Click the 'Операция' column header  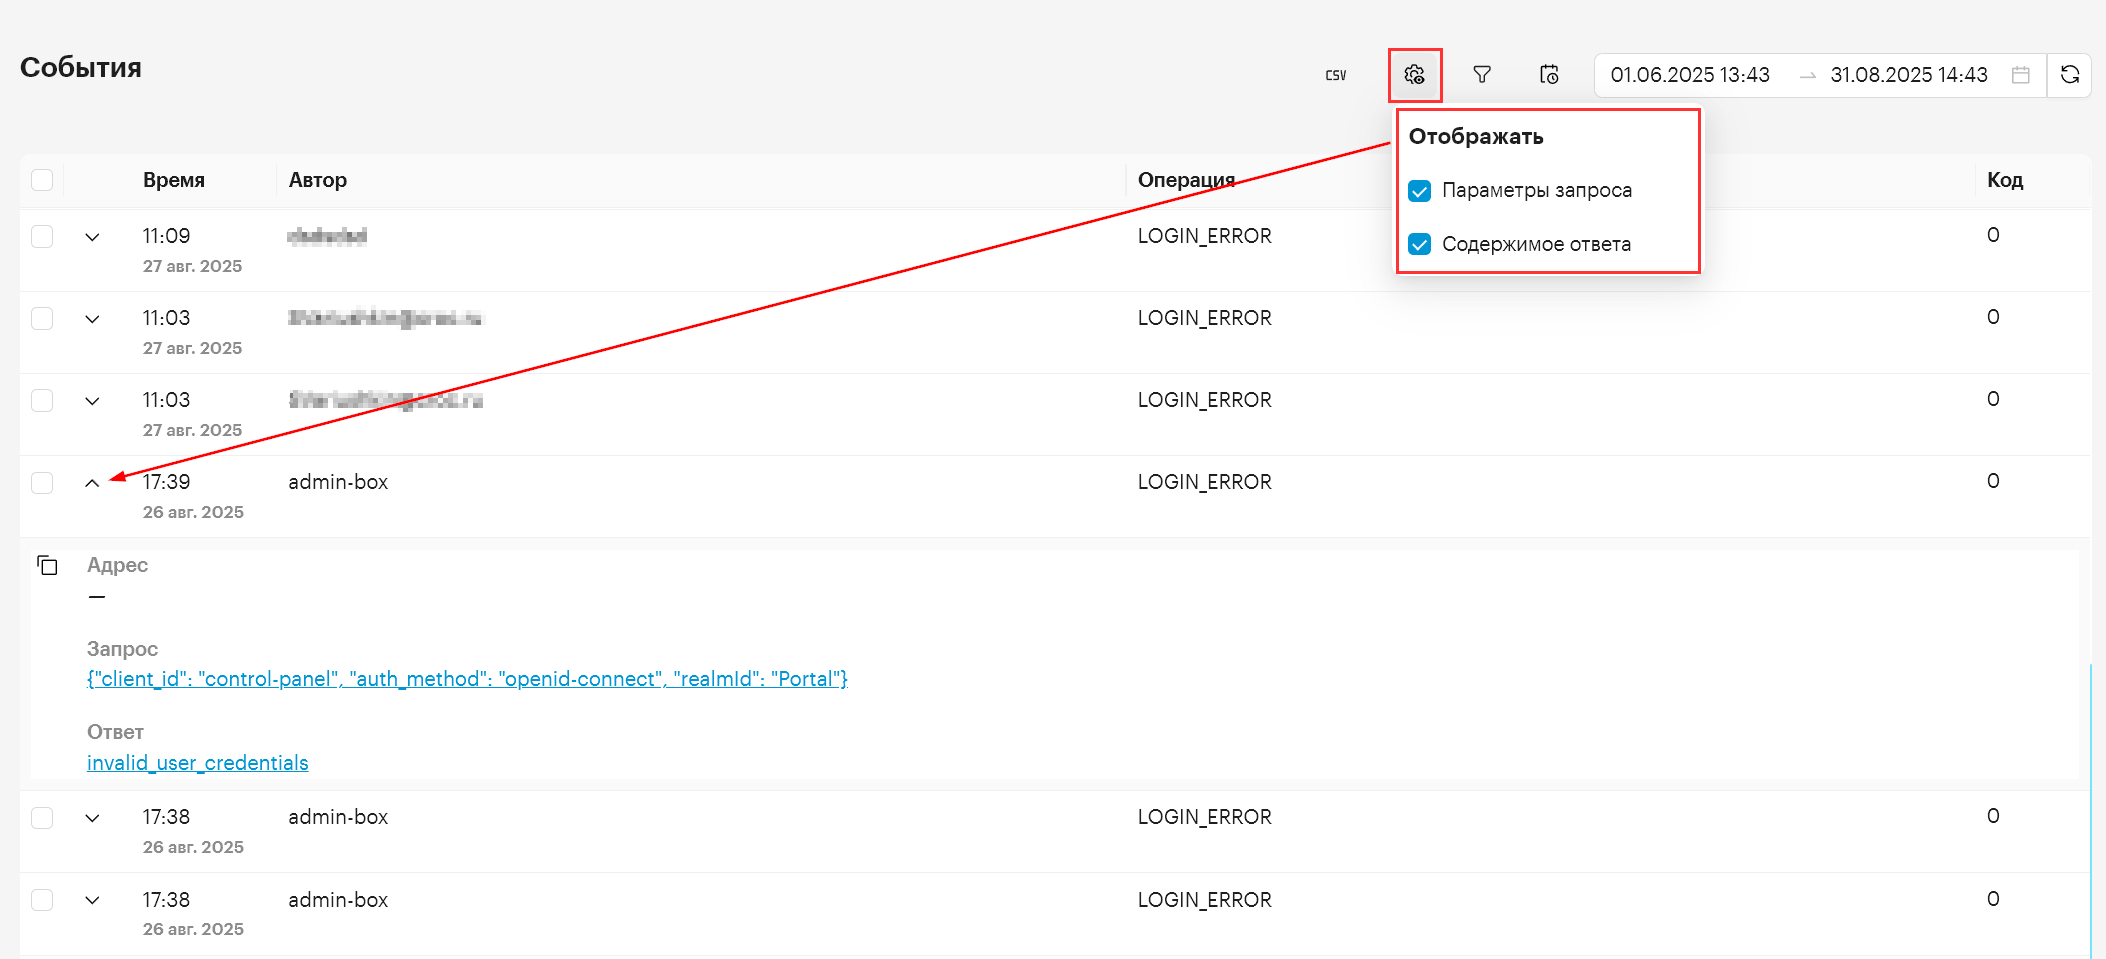tap(1187, 180)
